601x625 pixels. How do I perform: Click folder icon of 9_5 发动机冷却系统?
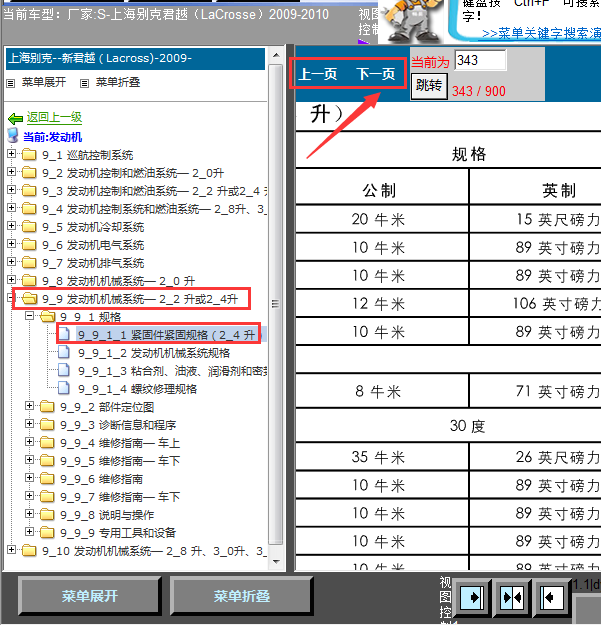point(28,227)
